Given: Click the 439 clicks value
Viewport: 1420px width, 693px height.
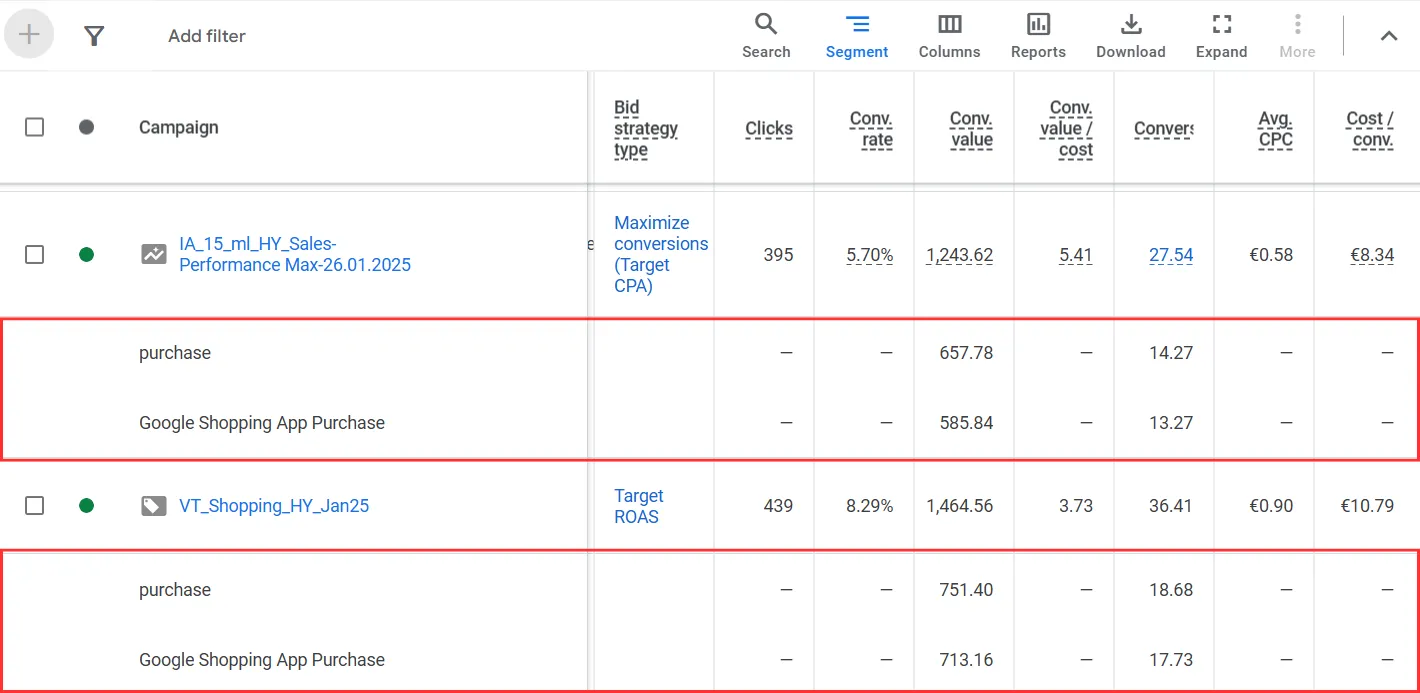Looking at the screenshot, I should click(x=778, y=506).
